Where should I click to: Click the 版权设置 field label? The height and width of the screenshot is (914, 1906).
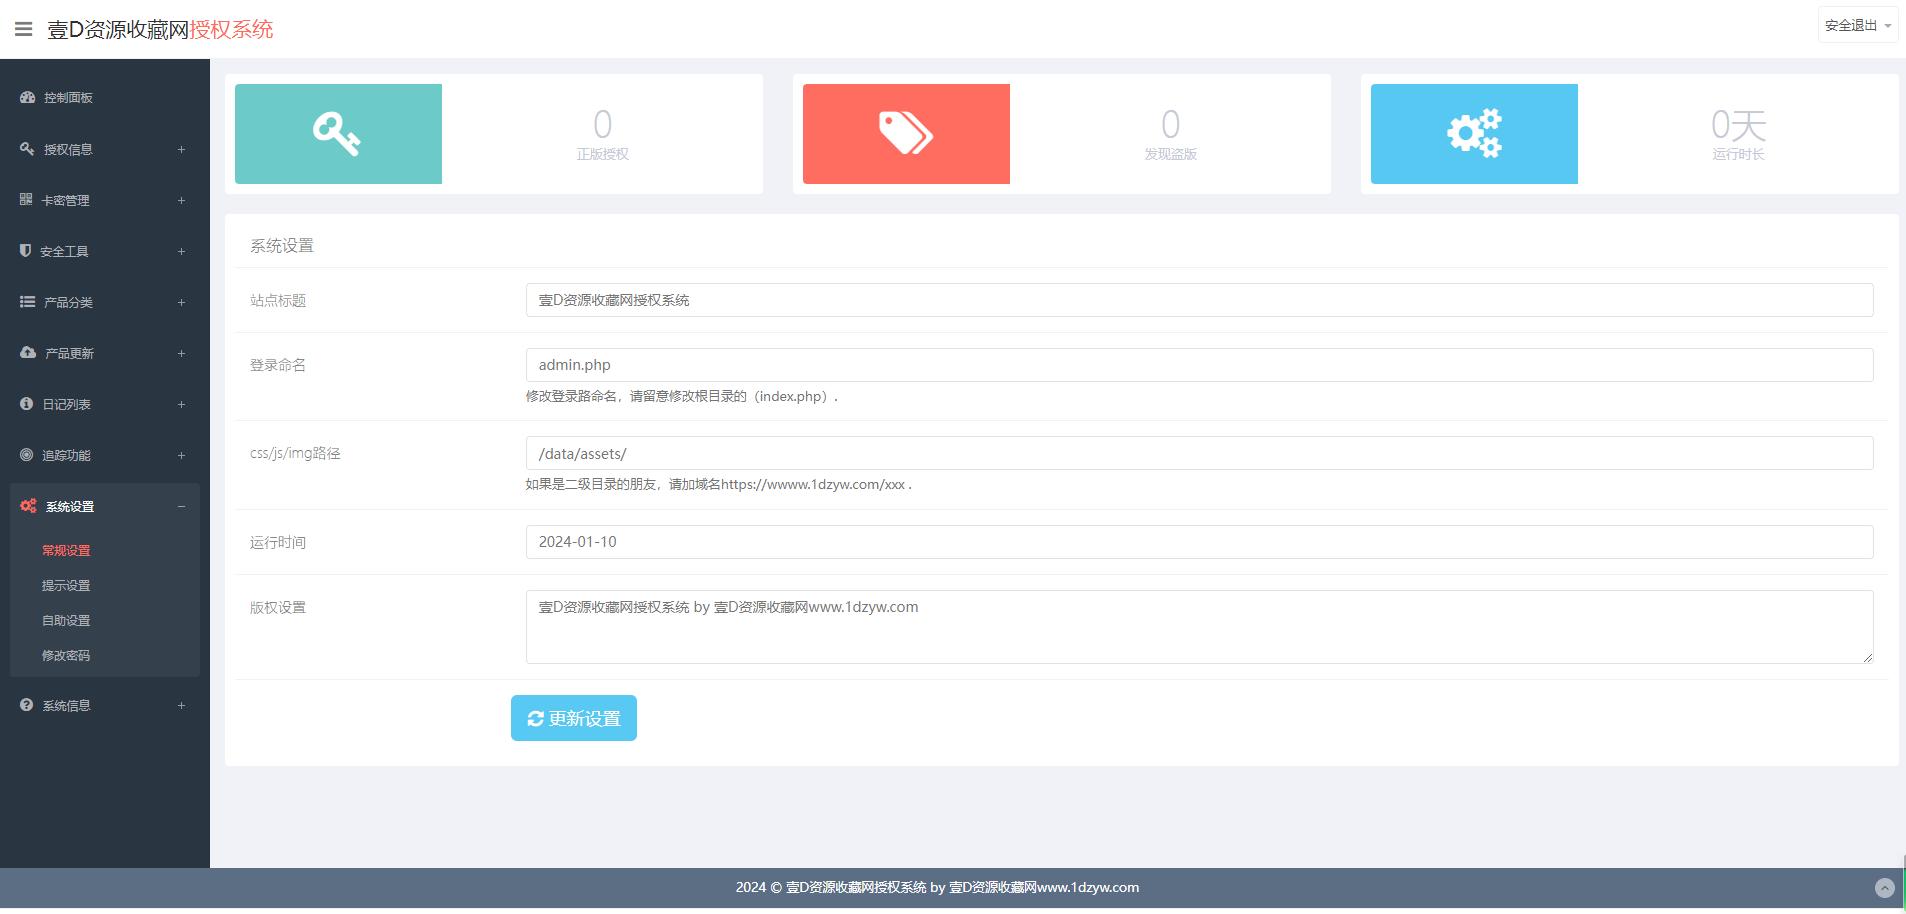click(x=278, y=607)
